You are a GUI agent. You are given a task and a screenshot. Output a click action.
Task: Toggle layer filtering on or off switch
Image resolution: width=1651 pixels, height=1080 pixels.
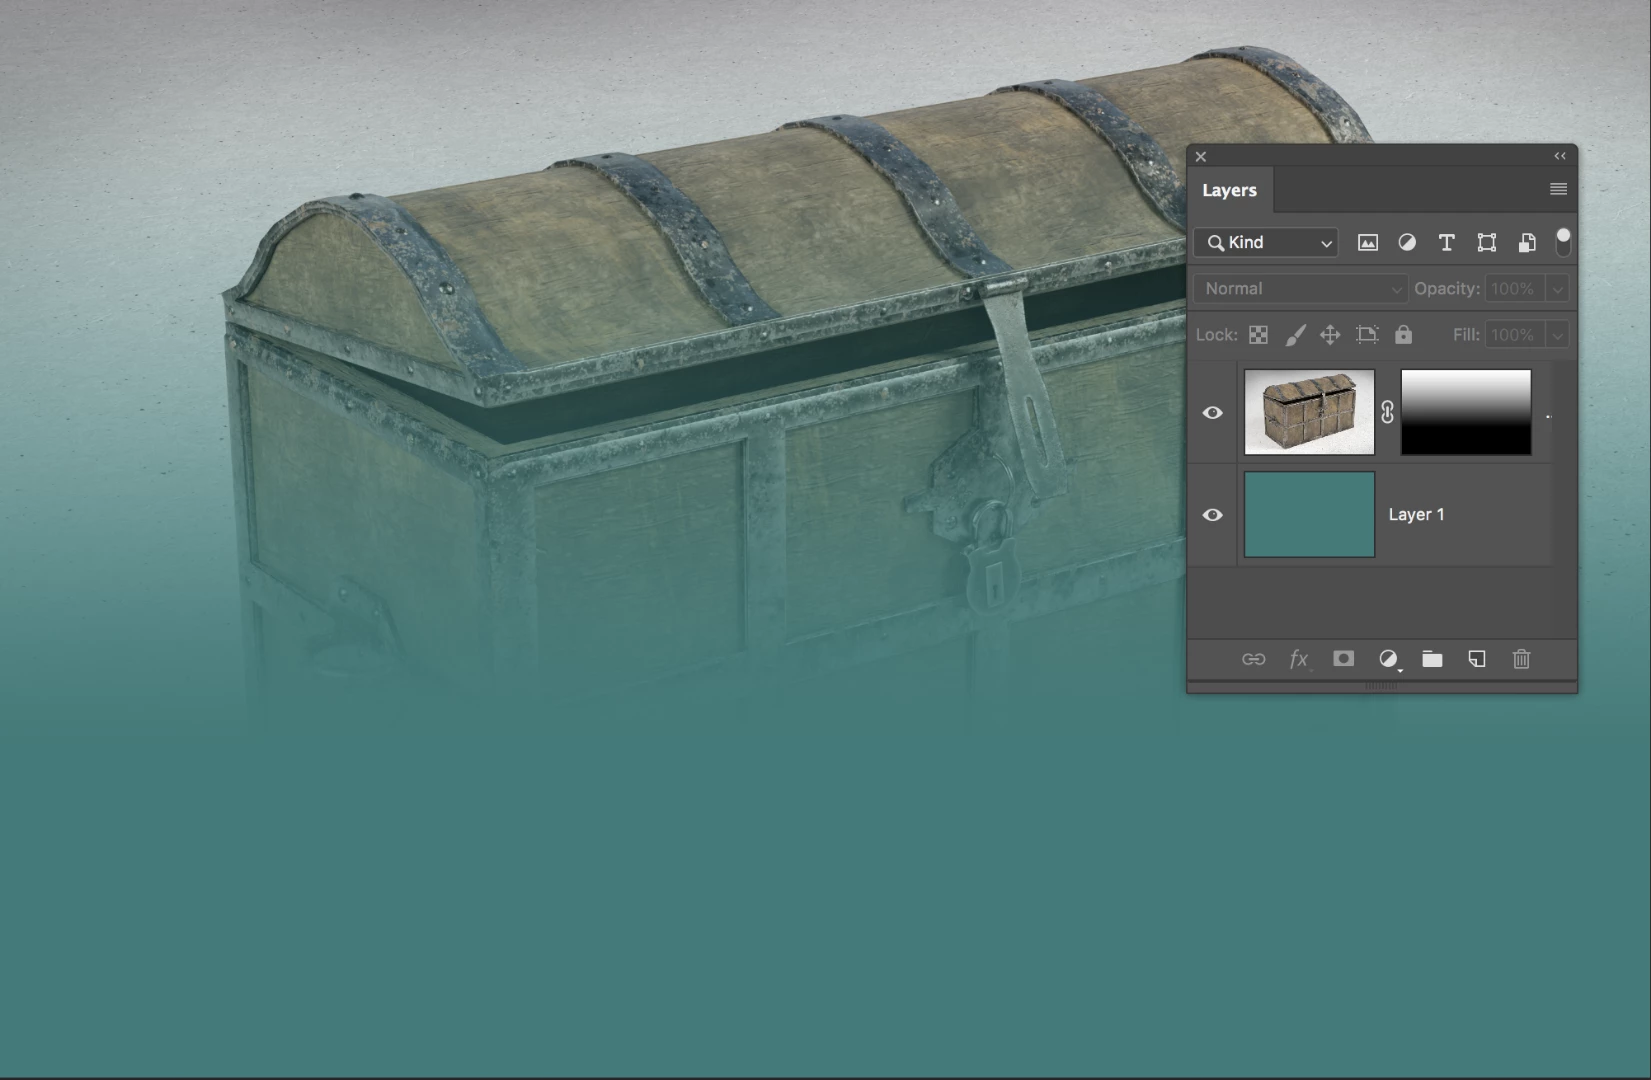[1563, 241]
